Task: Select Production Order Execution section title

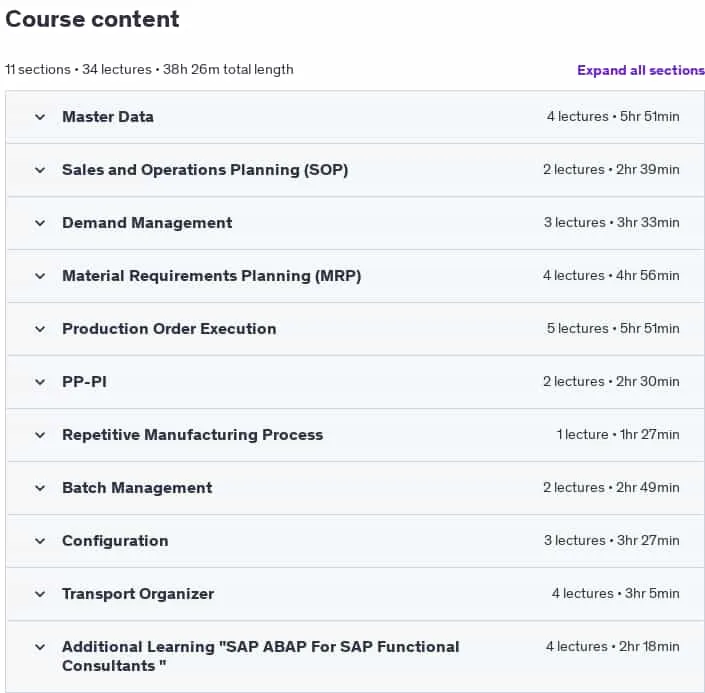Action: [169, 329]
